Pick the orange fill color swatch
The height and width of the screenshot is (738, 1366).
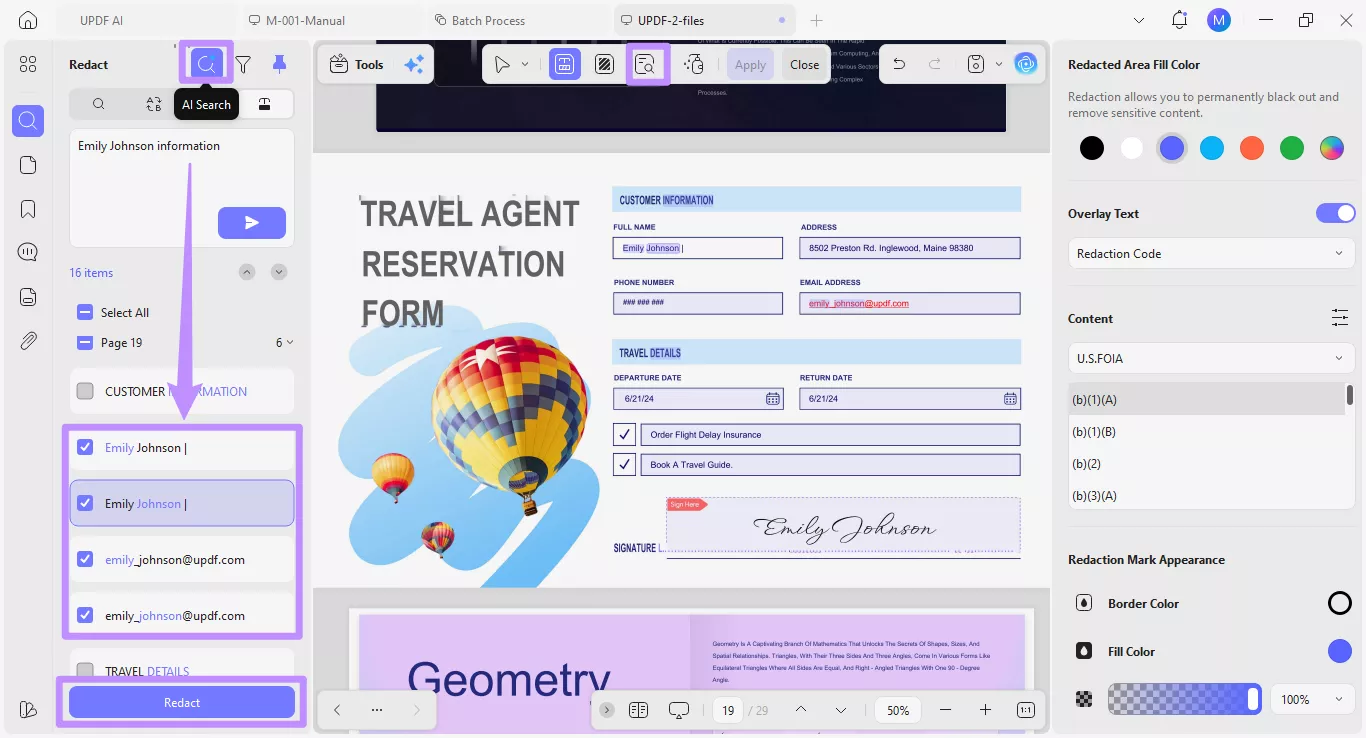coord(1252,148)
